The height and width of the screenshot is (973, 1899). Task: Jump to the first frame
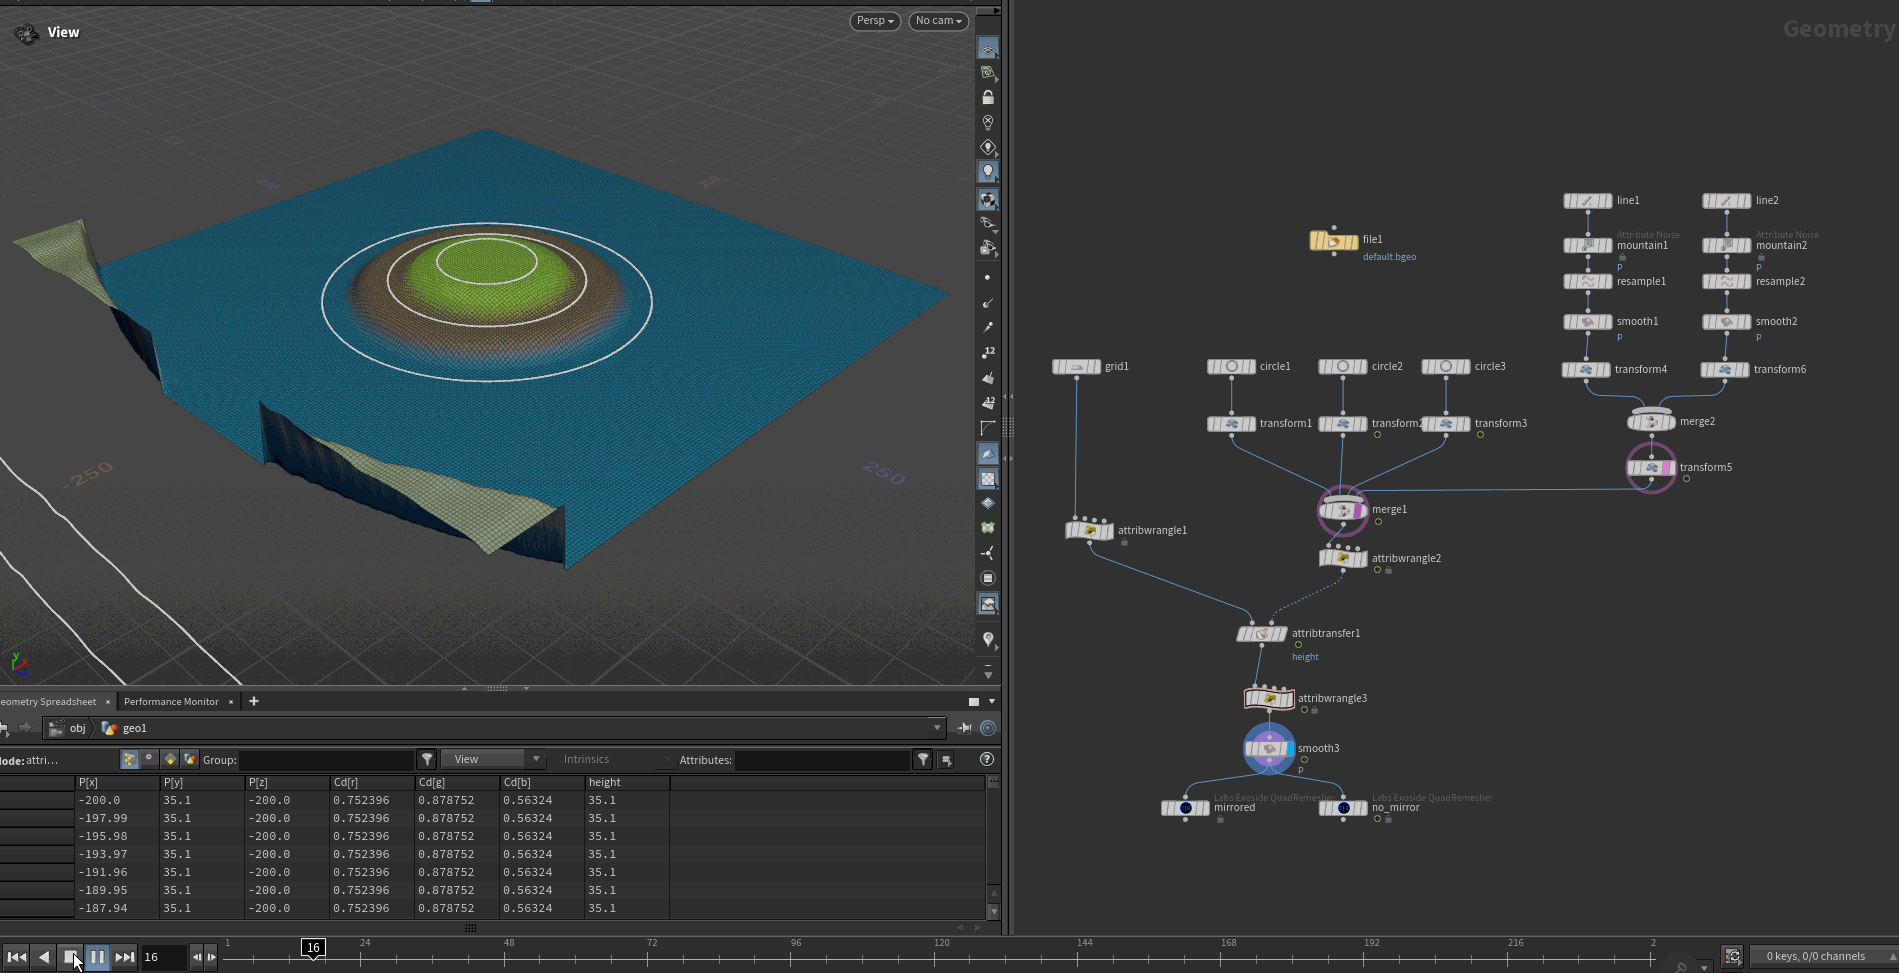tap(16, 957)
